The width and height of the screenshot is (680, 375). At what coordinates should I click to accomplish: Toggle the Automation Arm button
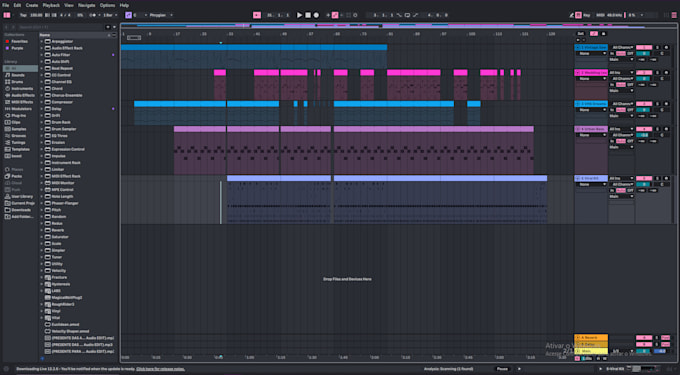click(x=335, y=15)
